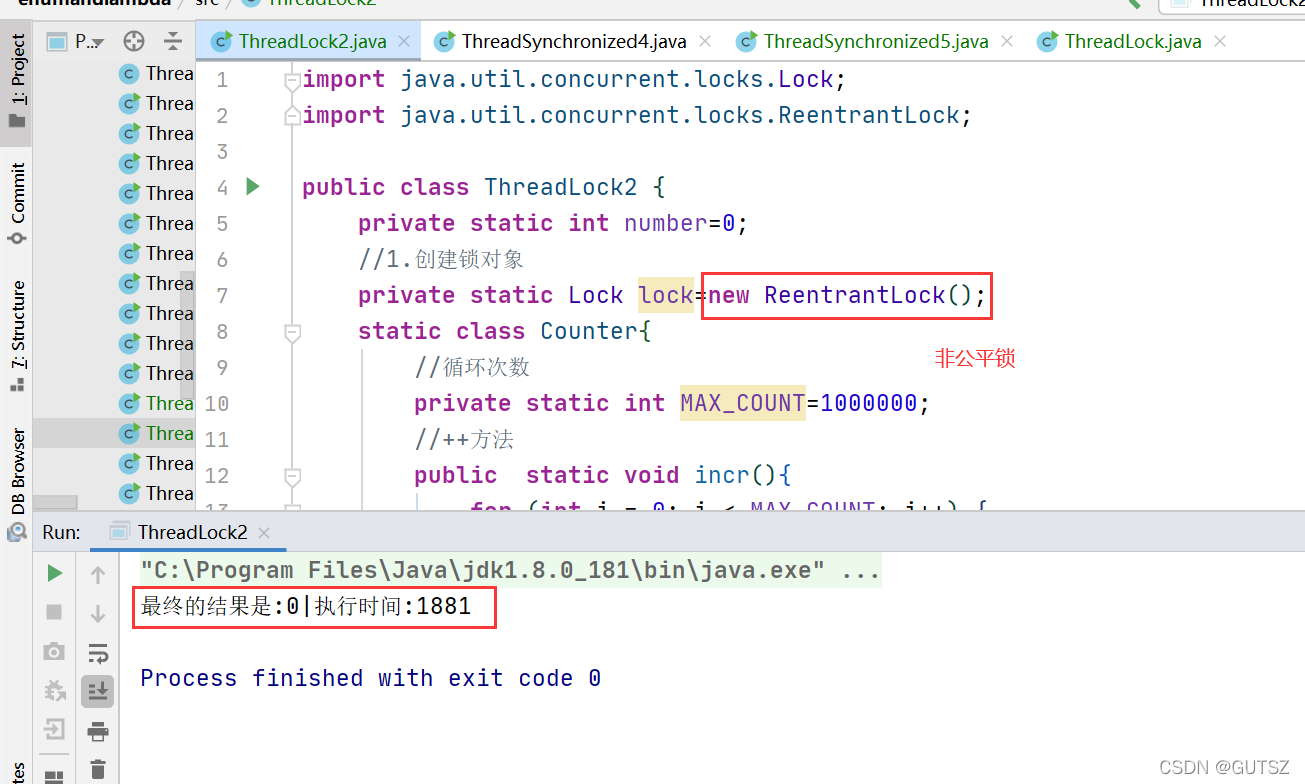Click the Counter class name on line 8
This screenshot has width=1305, height=784.
point(589,331)
